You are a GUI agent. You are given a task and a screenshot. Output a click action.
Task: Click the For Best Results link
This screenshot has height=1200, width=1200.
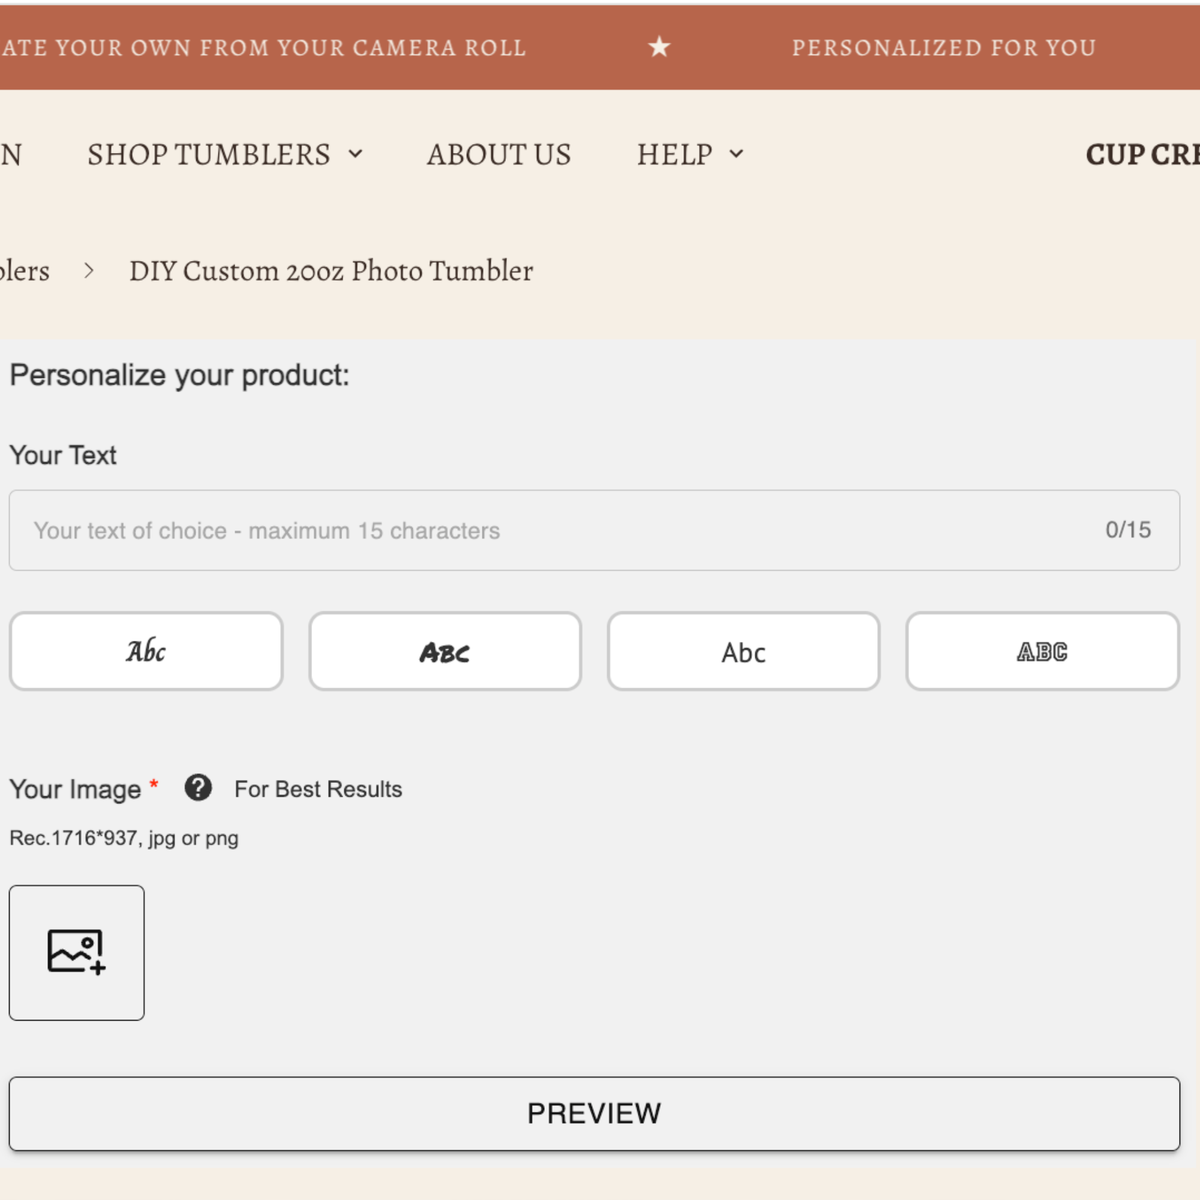pyautogui.click(x=318, y=789)
